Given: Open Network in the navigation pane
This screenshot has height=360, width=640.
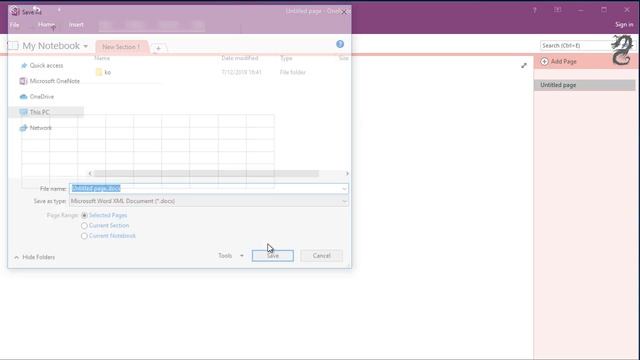Looking at the screenshot, I should (40, 128).
